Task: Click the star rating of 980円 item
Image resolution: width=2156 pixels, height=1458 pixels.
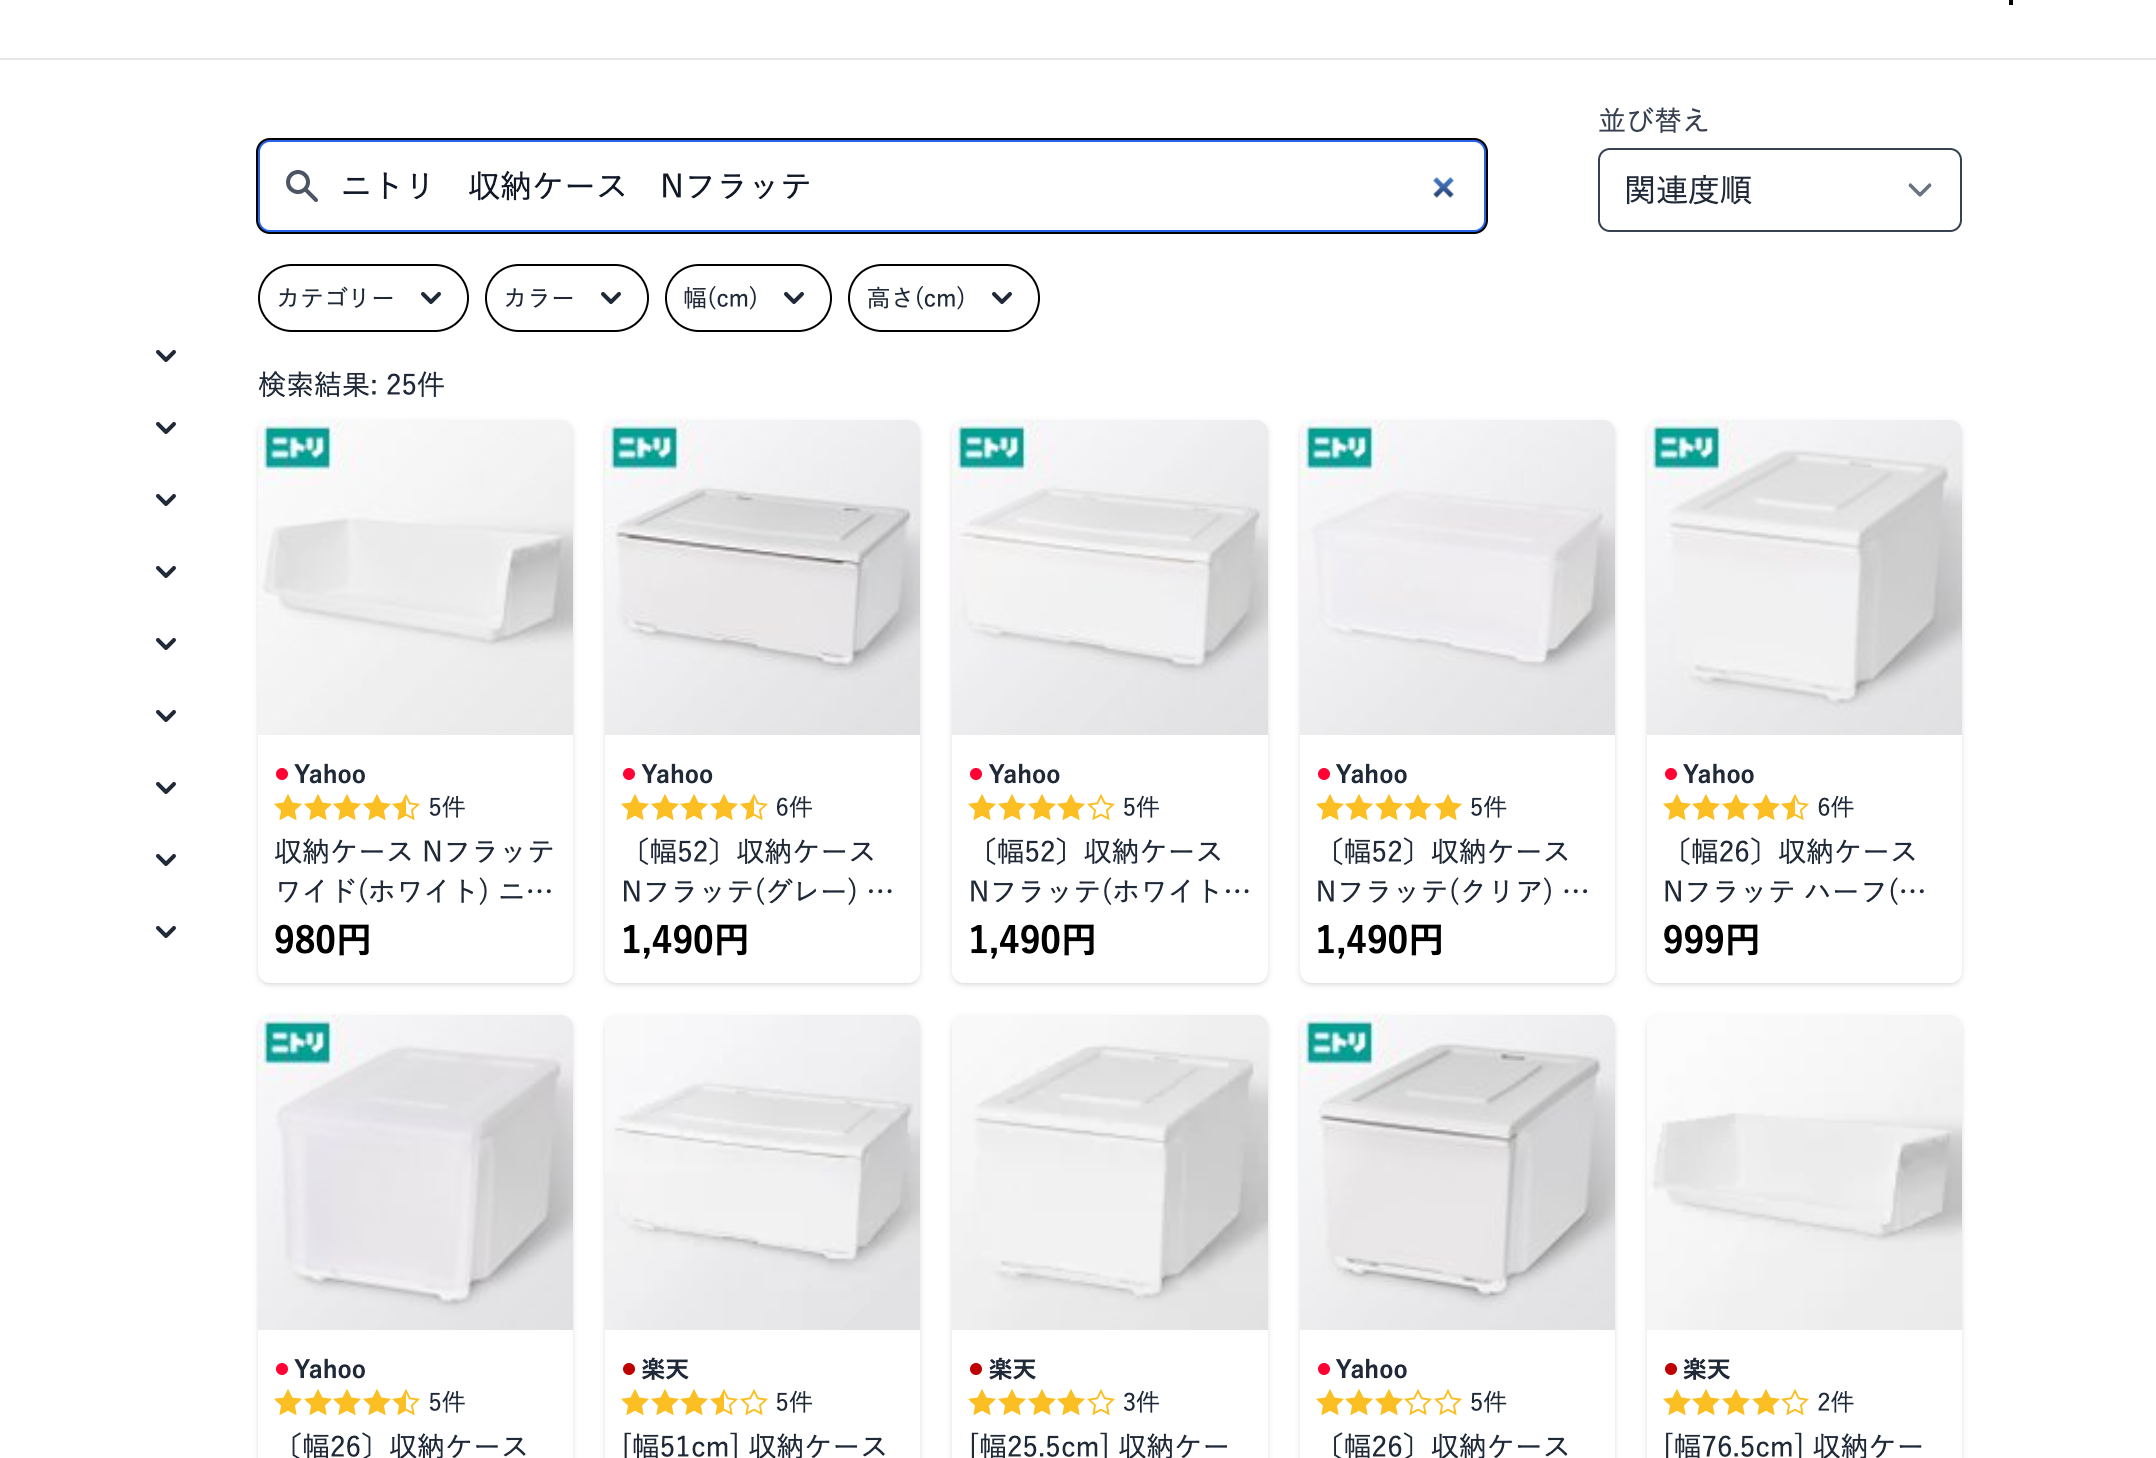Action: click(x=346, y=807)
